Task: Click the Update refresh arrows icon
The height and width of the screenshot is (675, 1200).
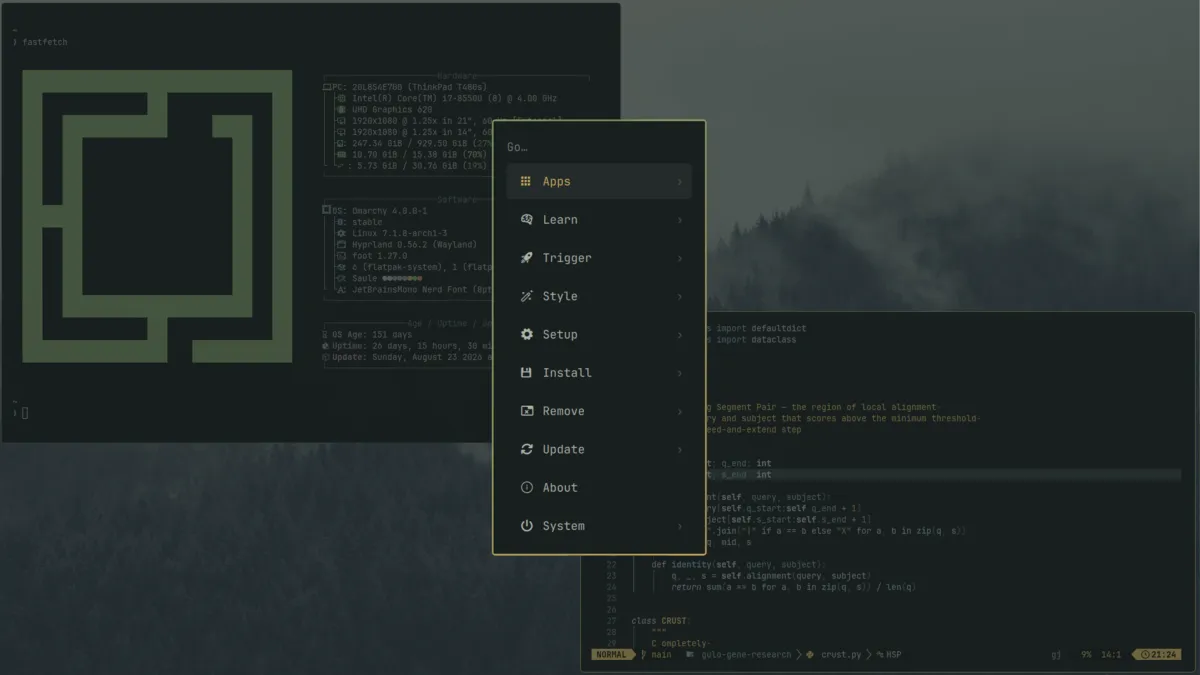Action: click(x=526, y=449)
